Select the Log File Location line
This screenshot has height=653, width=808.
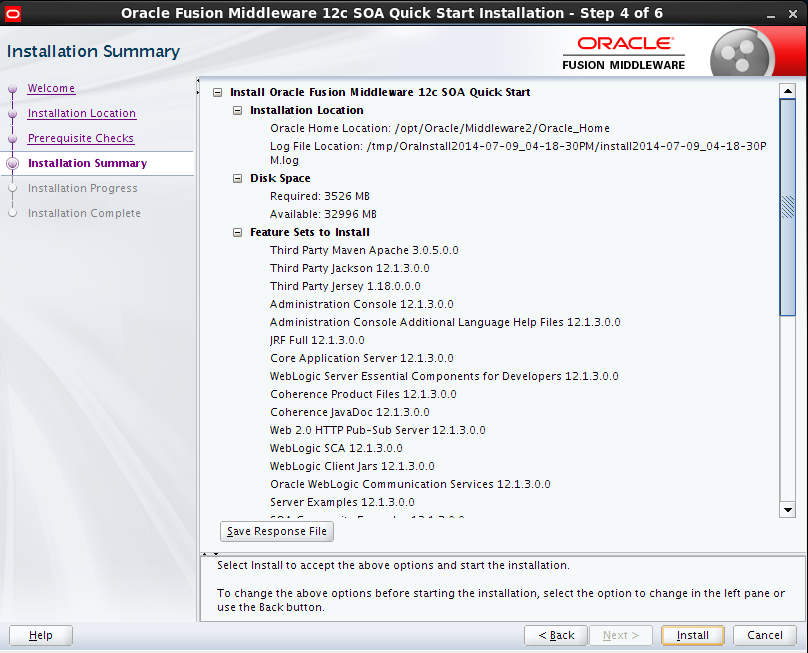(518, 153)
